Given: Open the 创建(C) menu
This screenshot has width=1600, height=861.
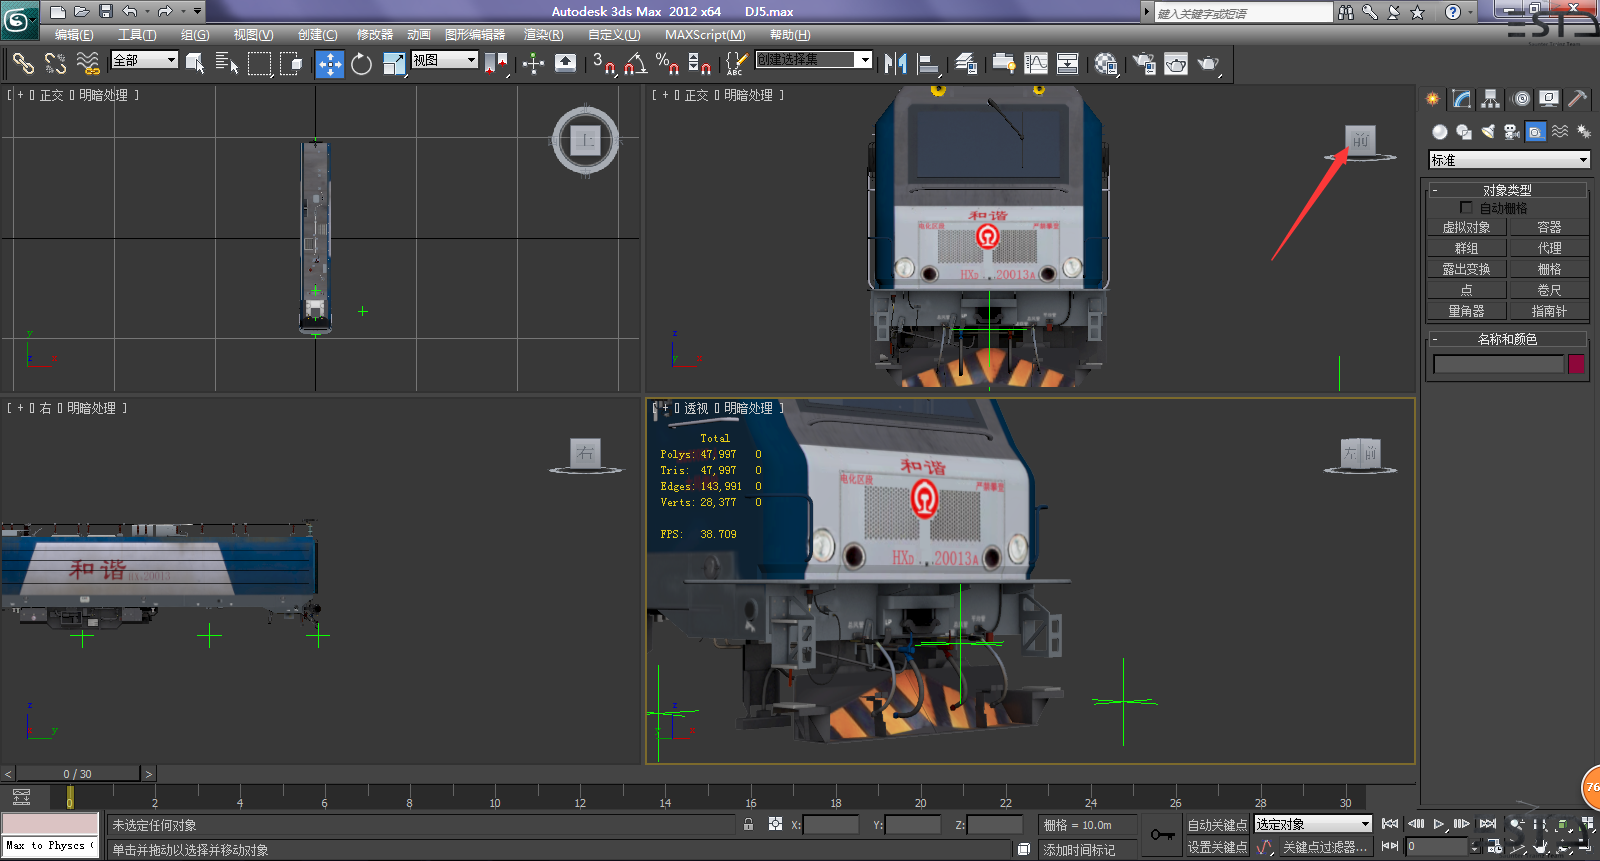Looking at the screenshot, I should point(317,35).
